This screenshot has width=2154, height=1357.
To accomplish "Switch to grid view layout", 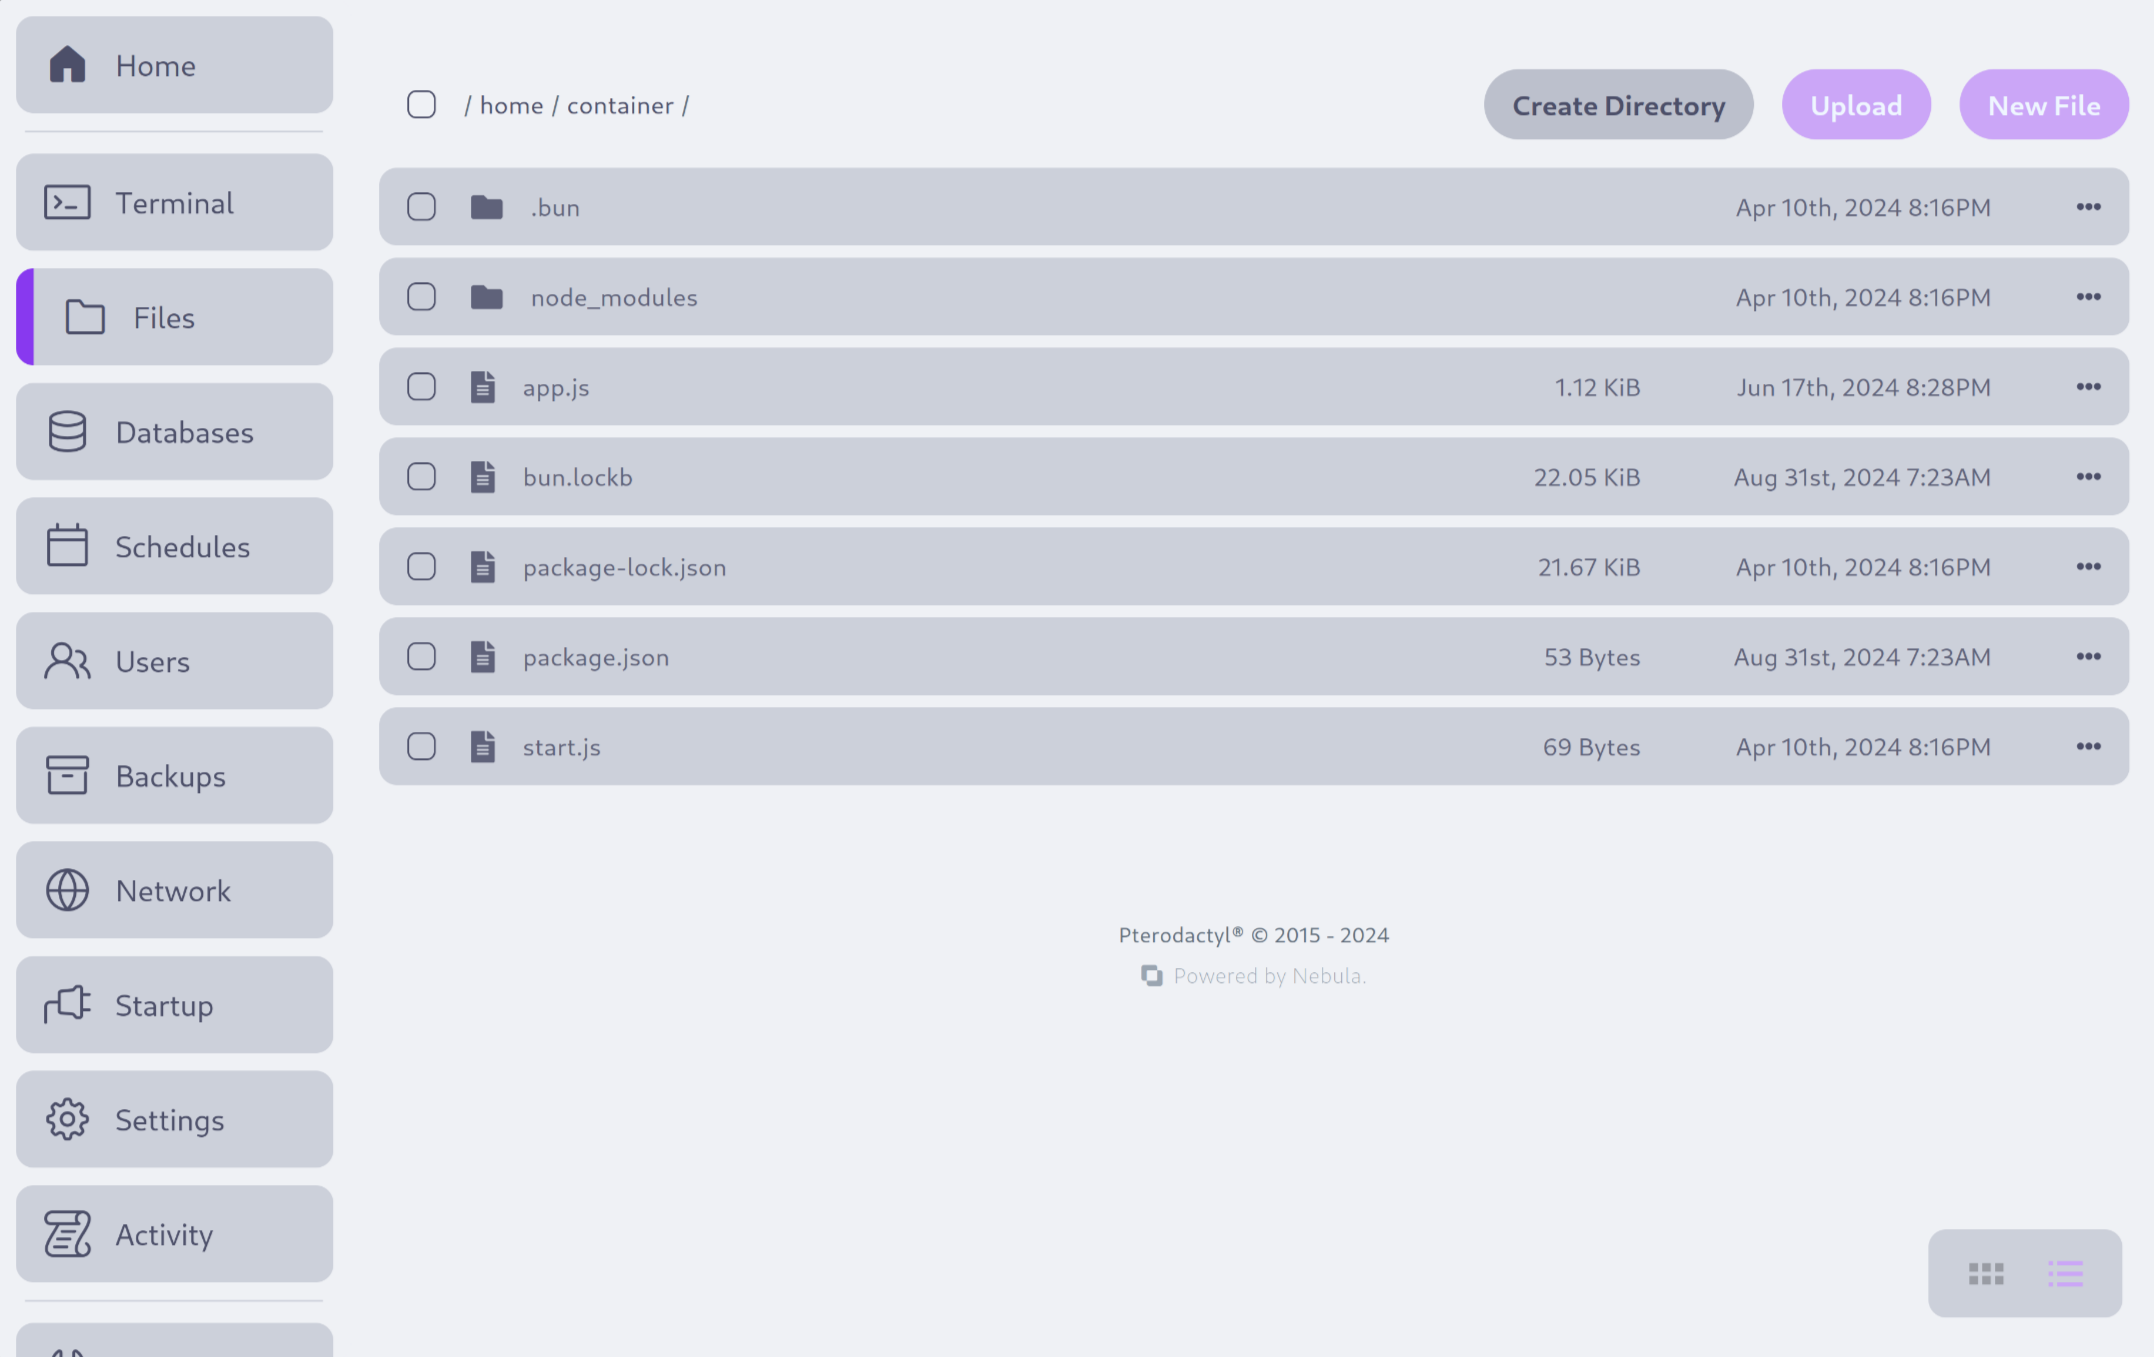I will (x=1985, y=1273).
